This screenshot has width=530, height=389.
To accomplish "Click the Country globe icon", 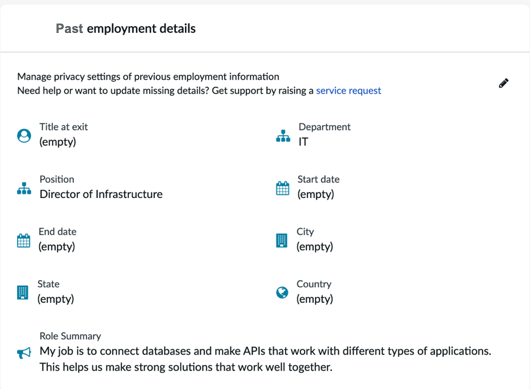I will coord(282,293).
